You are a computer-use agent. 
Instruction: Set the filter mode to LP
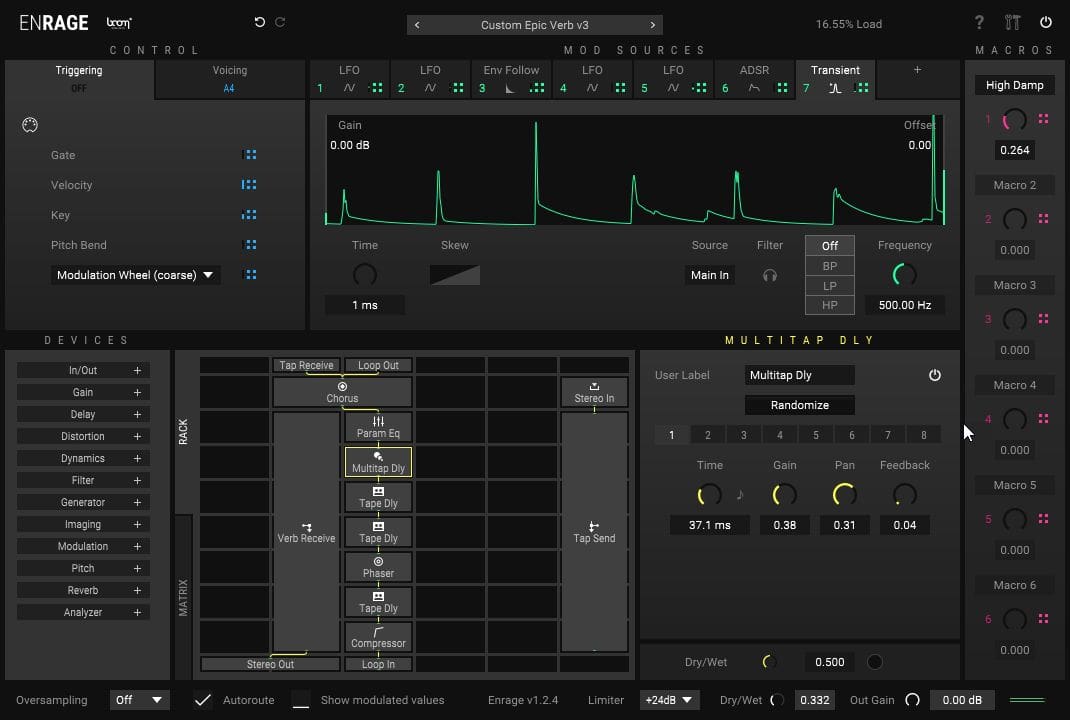[830, 285]
